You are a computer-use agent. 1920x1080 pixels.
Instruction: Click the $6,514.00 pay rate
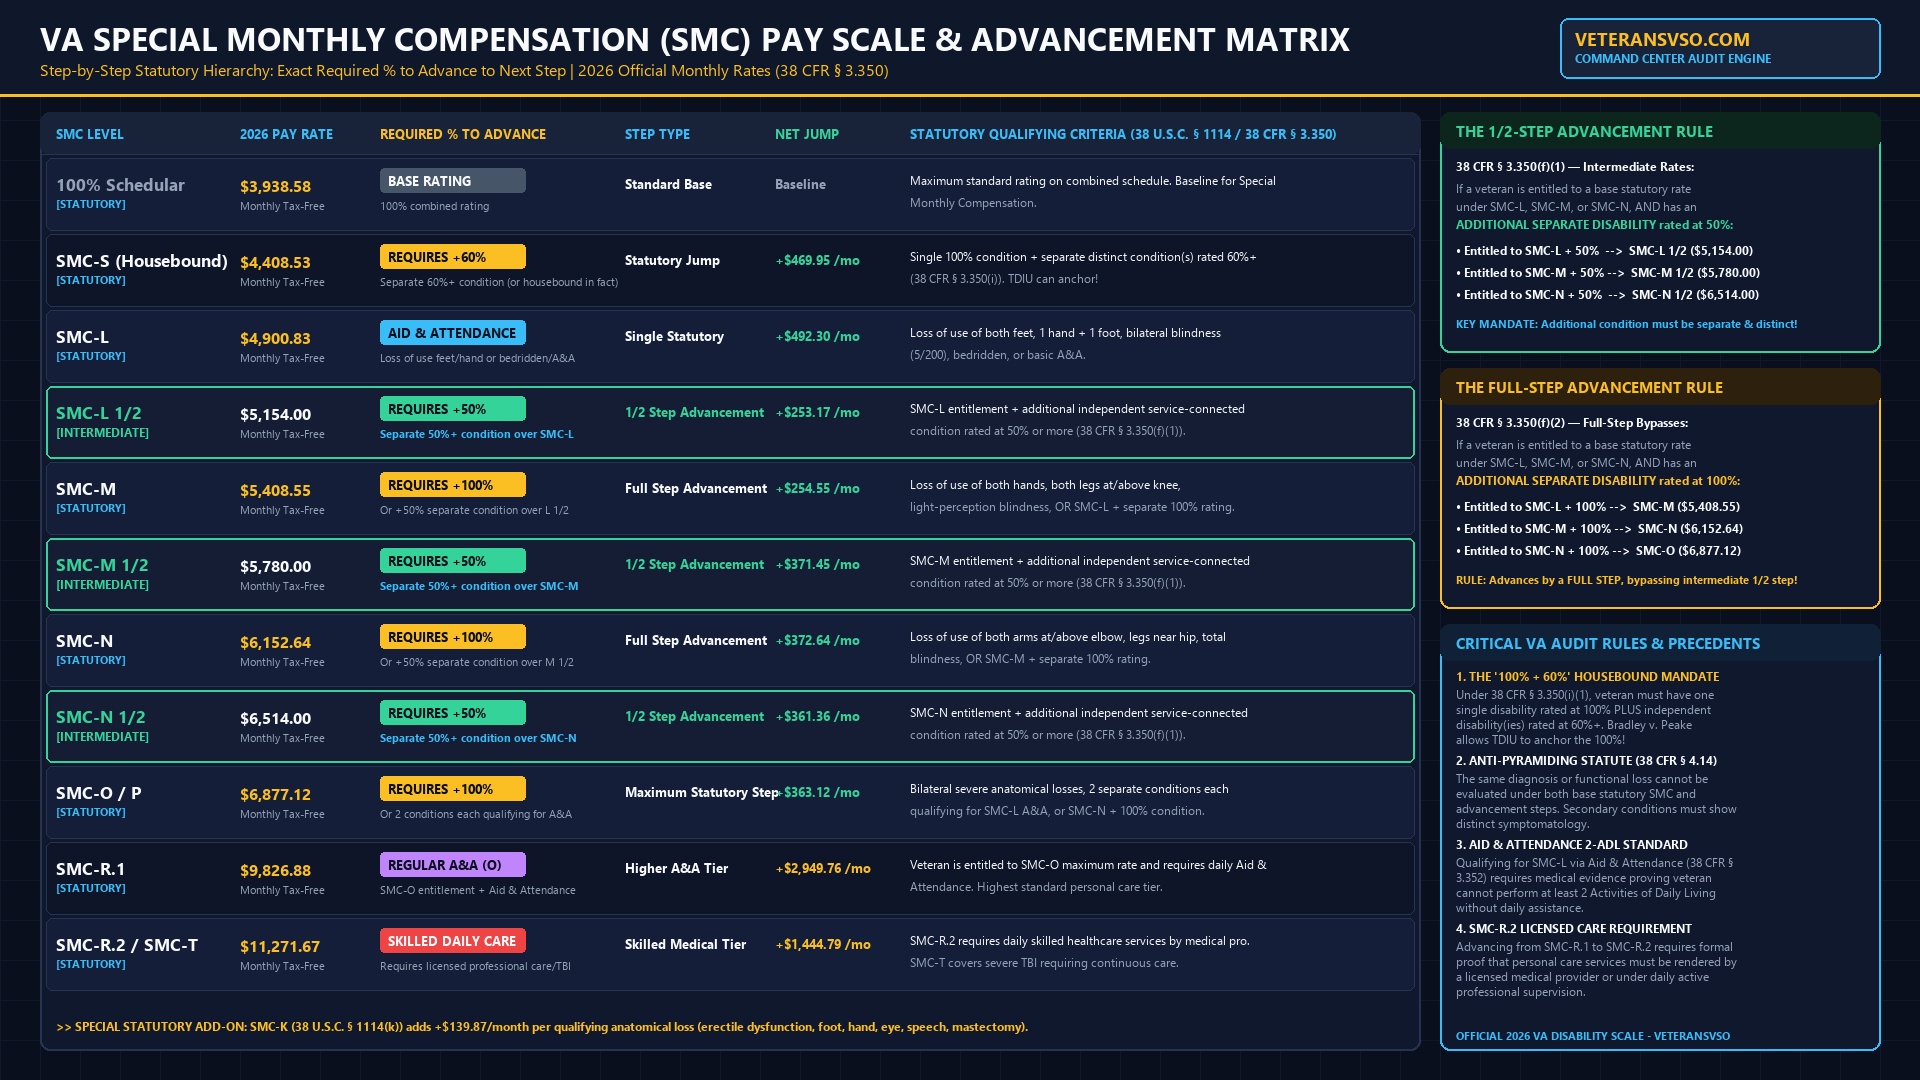(275, 718)
